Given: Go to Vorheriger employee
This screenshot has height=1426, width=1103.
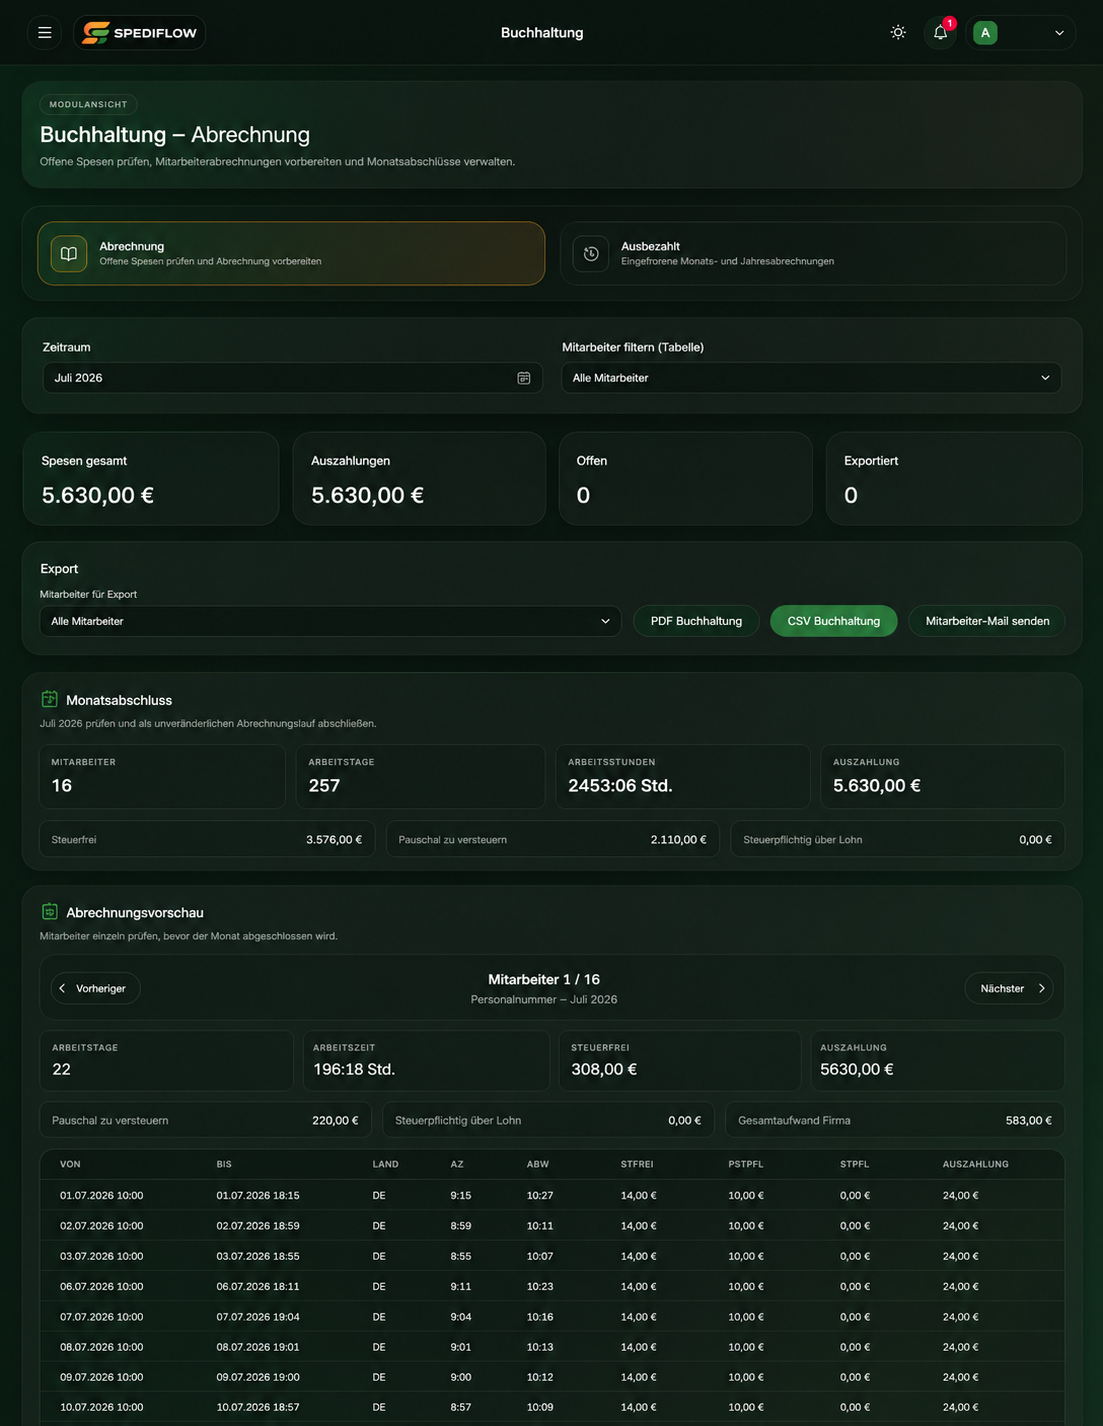Looking at the screenshot, I should (95, 988).
